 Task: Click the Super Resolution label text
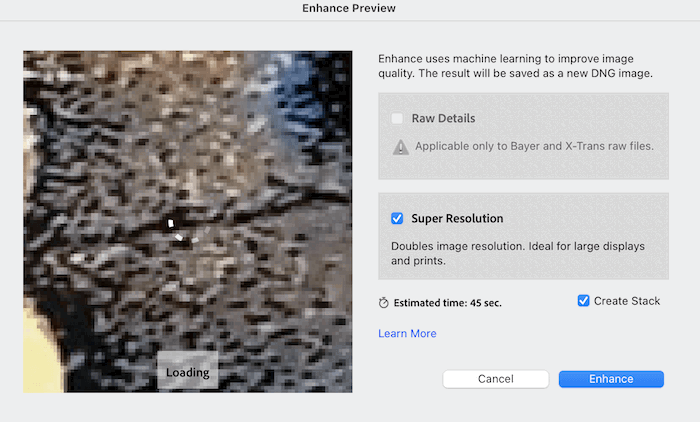(x=457, y=218)
